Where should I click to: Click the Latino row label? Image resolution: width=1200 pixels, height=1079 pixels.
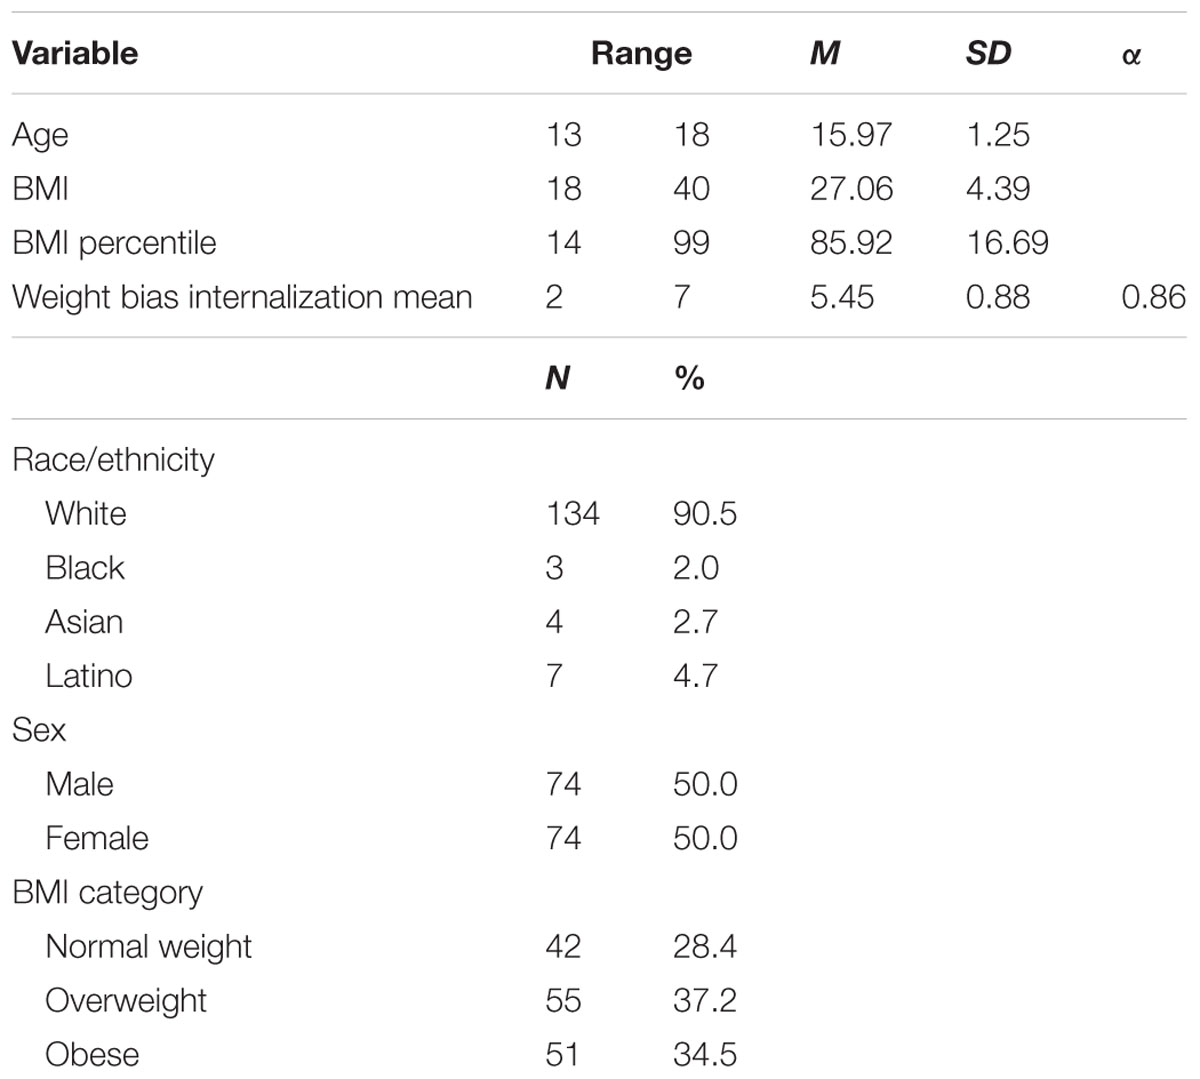coord(89,676)
